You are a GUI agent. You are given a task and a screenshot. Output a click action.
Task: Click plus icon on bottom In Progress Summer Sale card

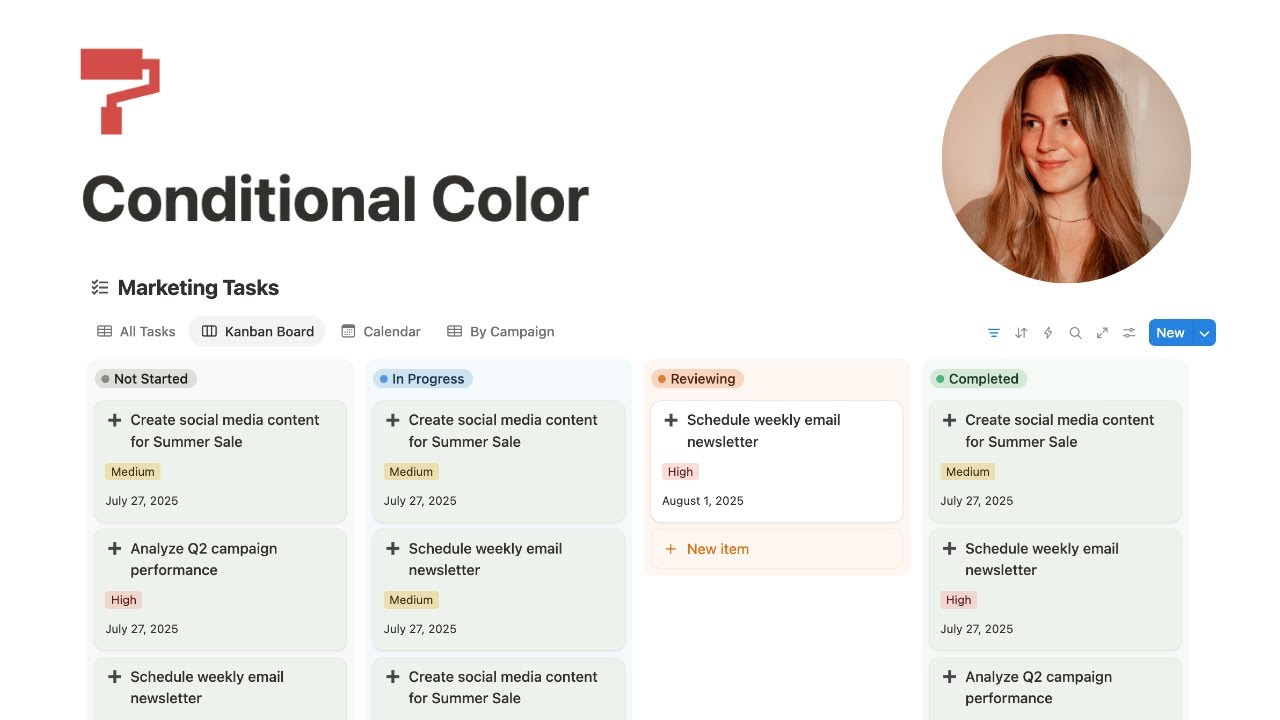pyautogui.click(x=393, y=677)
